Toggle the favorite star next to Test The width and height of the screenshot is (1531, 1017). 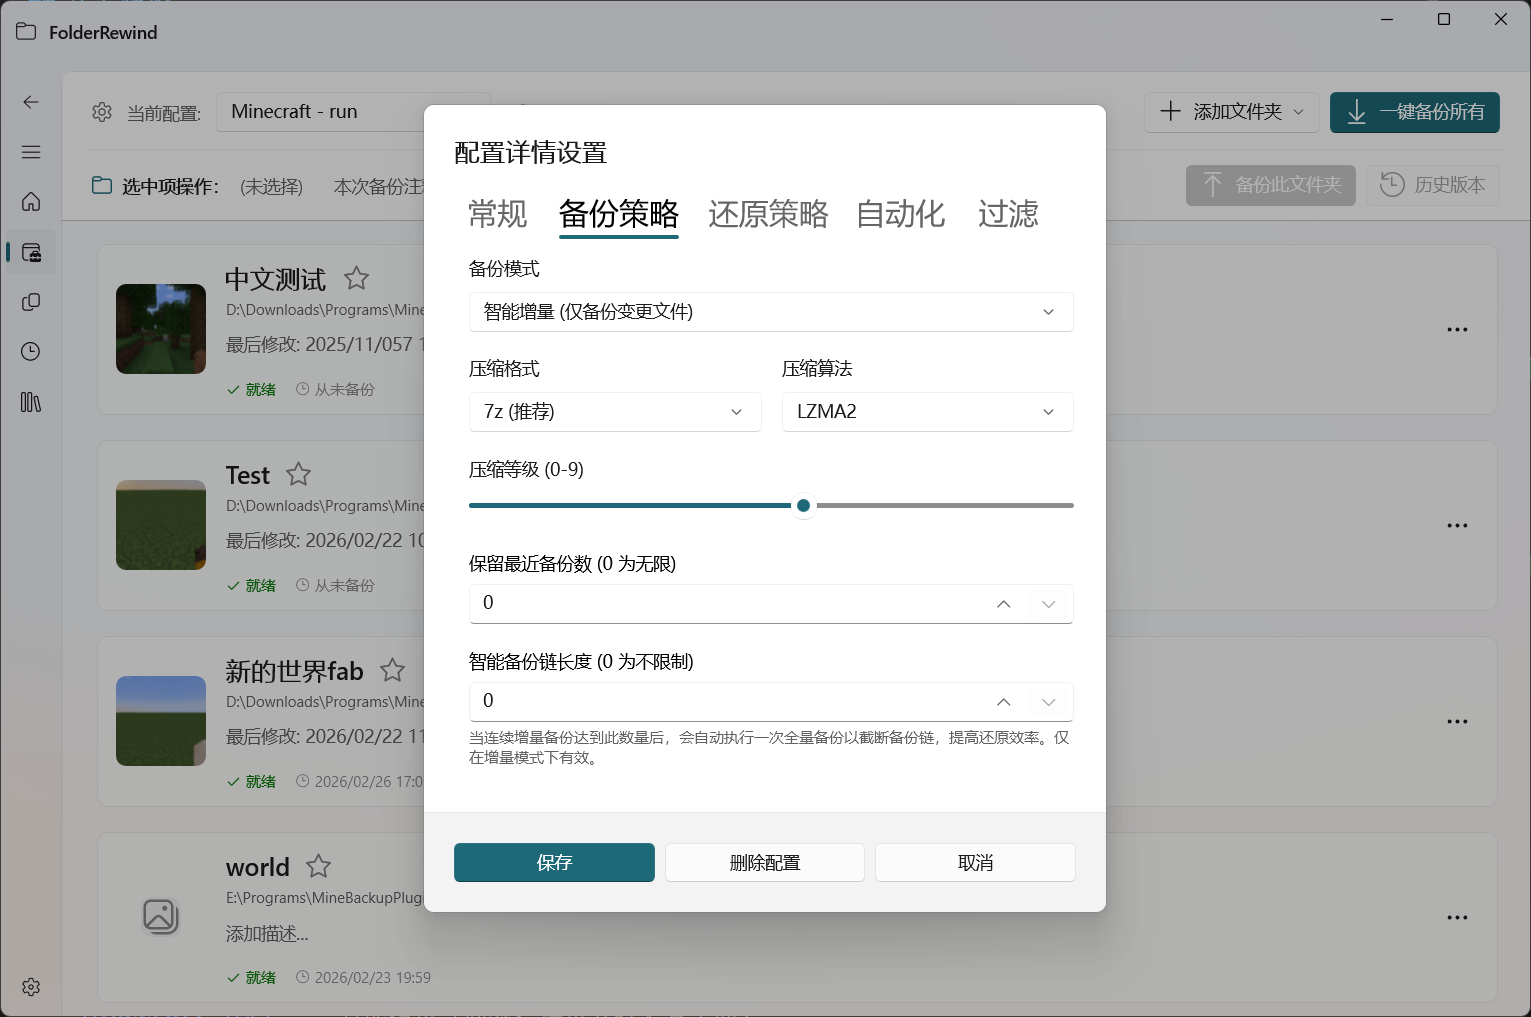click(297, 474)
